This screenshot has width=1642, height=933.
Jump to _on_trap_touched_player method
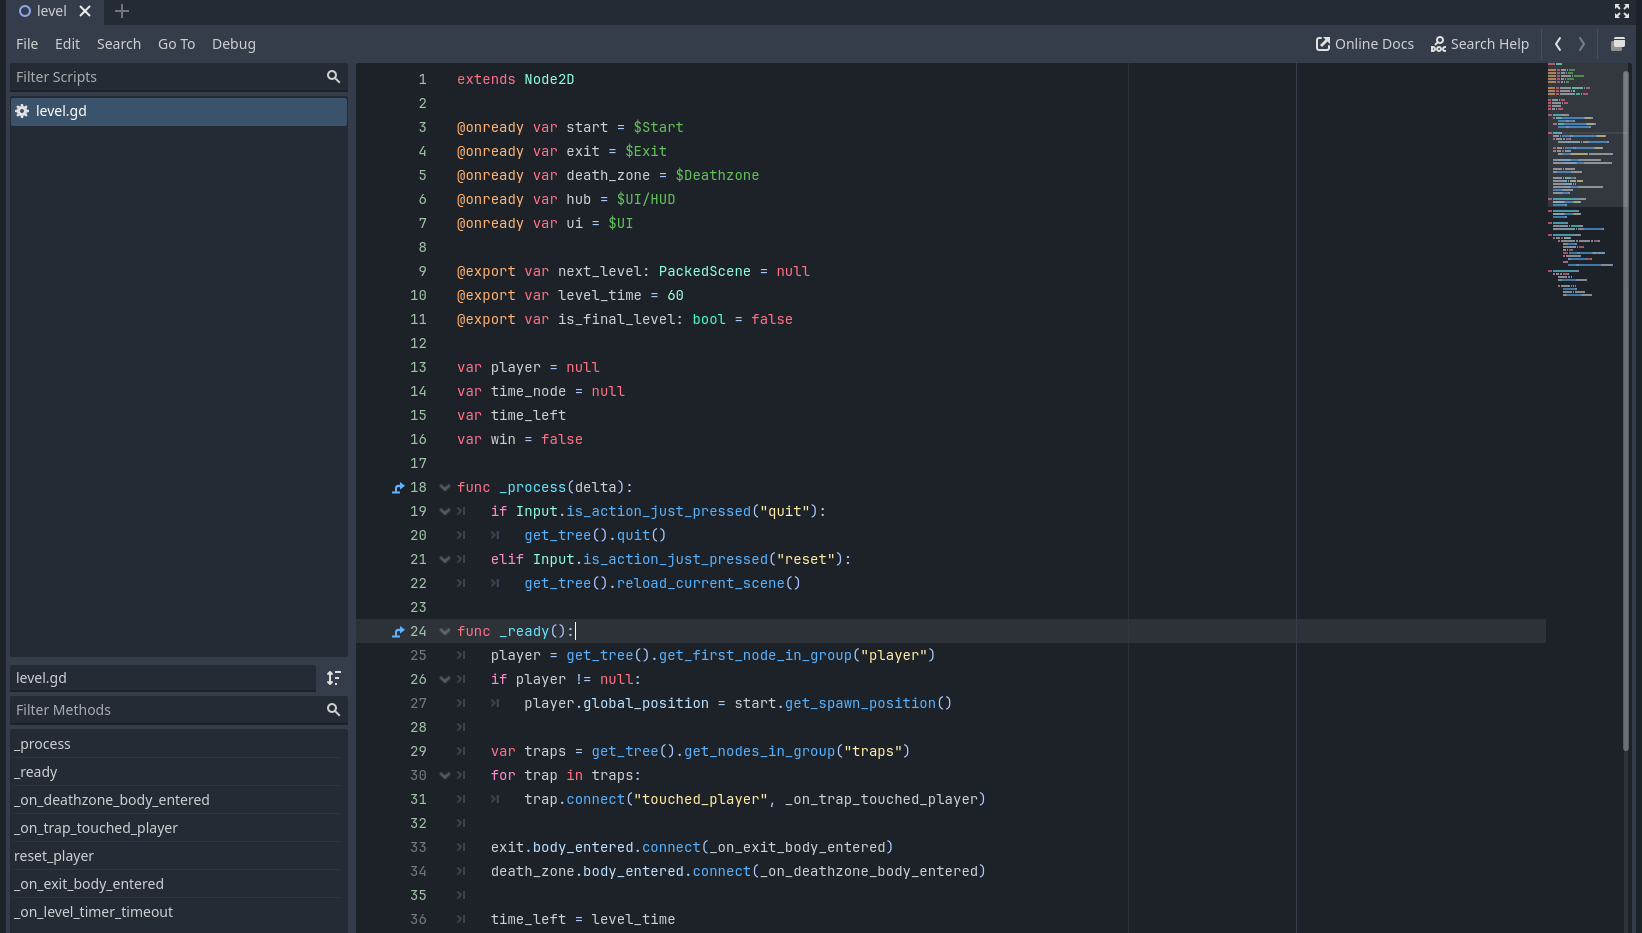[176, 828]
